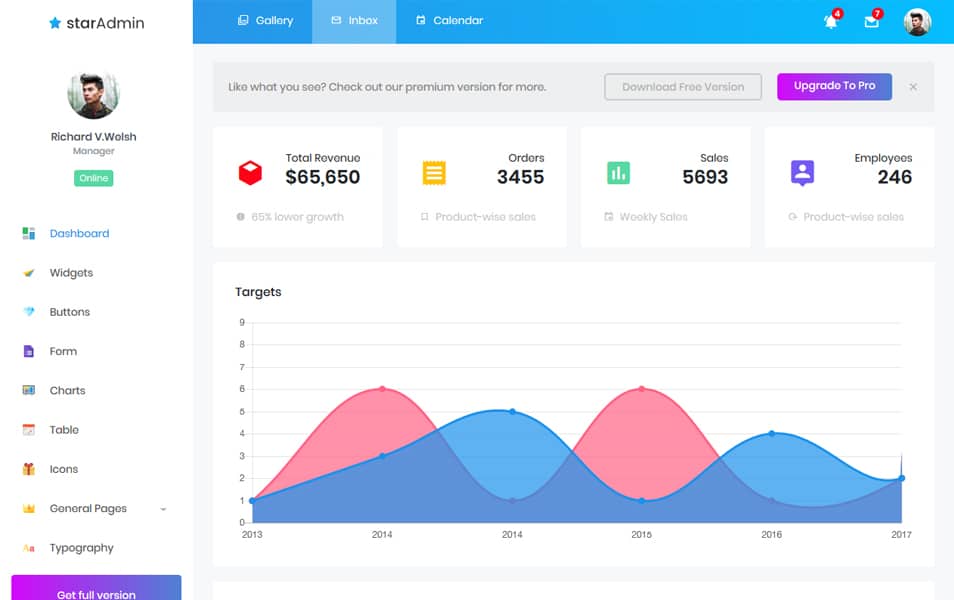
Task: Select the Icons item in the sidebar
Action: pos(62,469)
